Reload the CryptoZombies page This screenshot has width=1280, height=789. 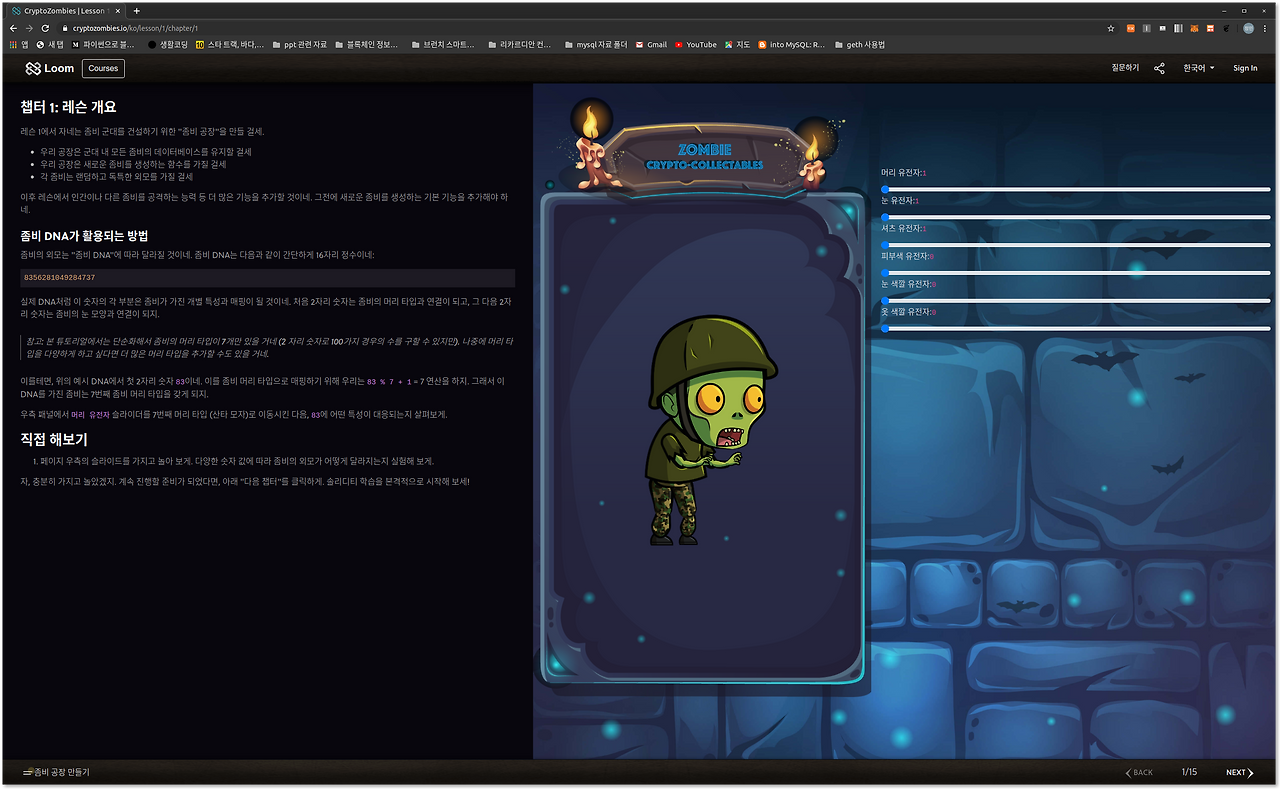[x=45, y=28]
